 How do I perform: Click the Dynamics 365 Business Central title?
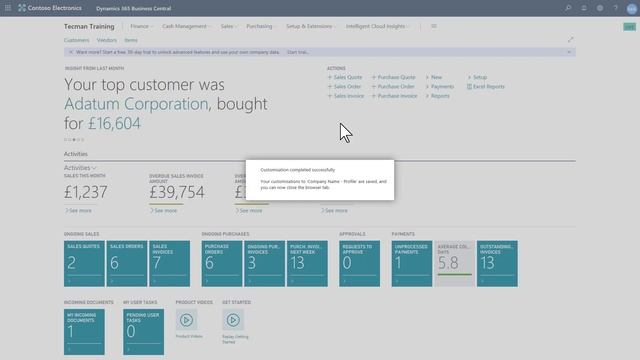133,8
